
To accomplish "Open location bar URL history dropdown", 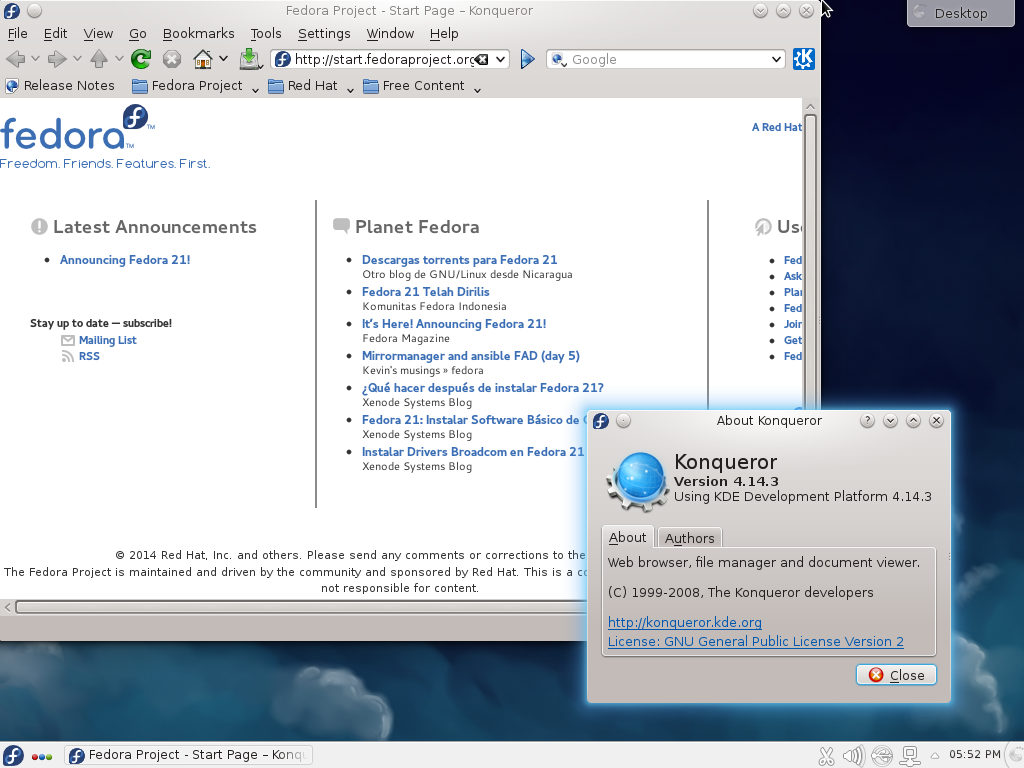I will point(500,59).
